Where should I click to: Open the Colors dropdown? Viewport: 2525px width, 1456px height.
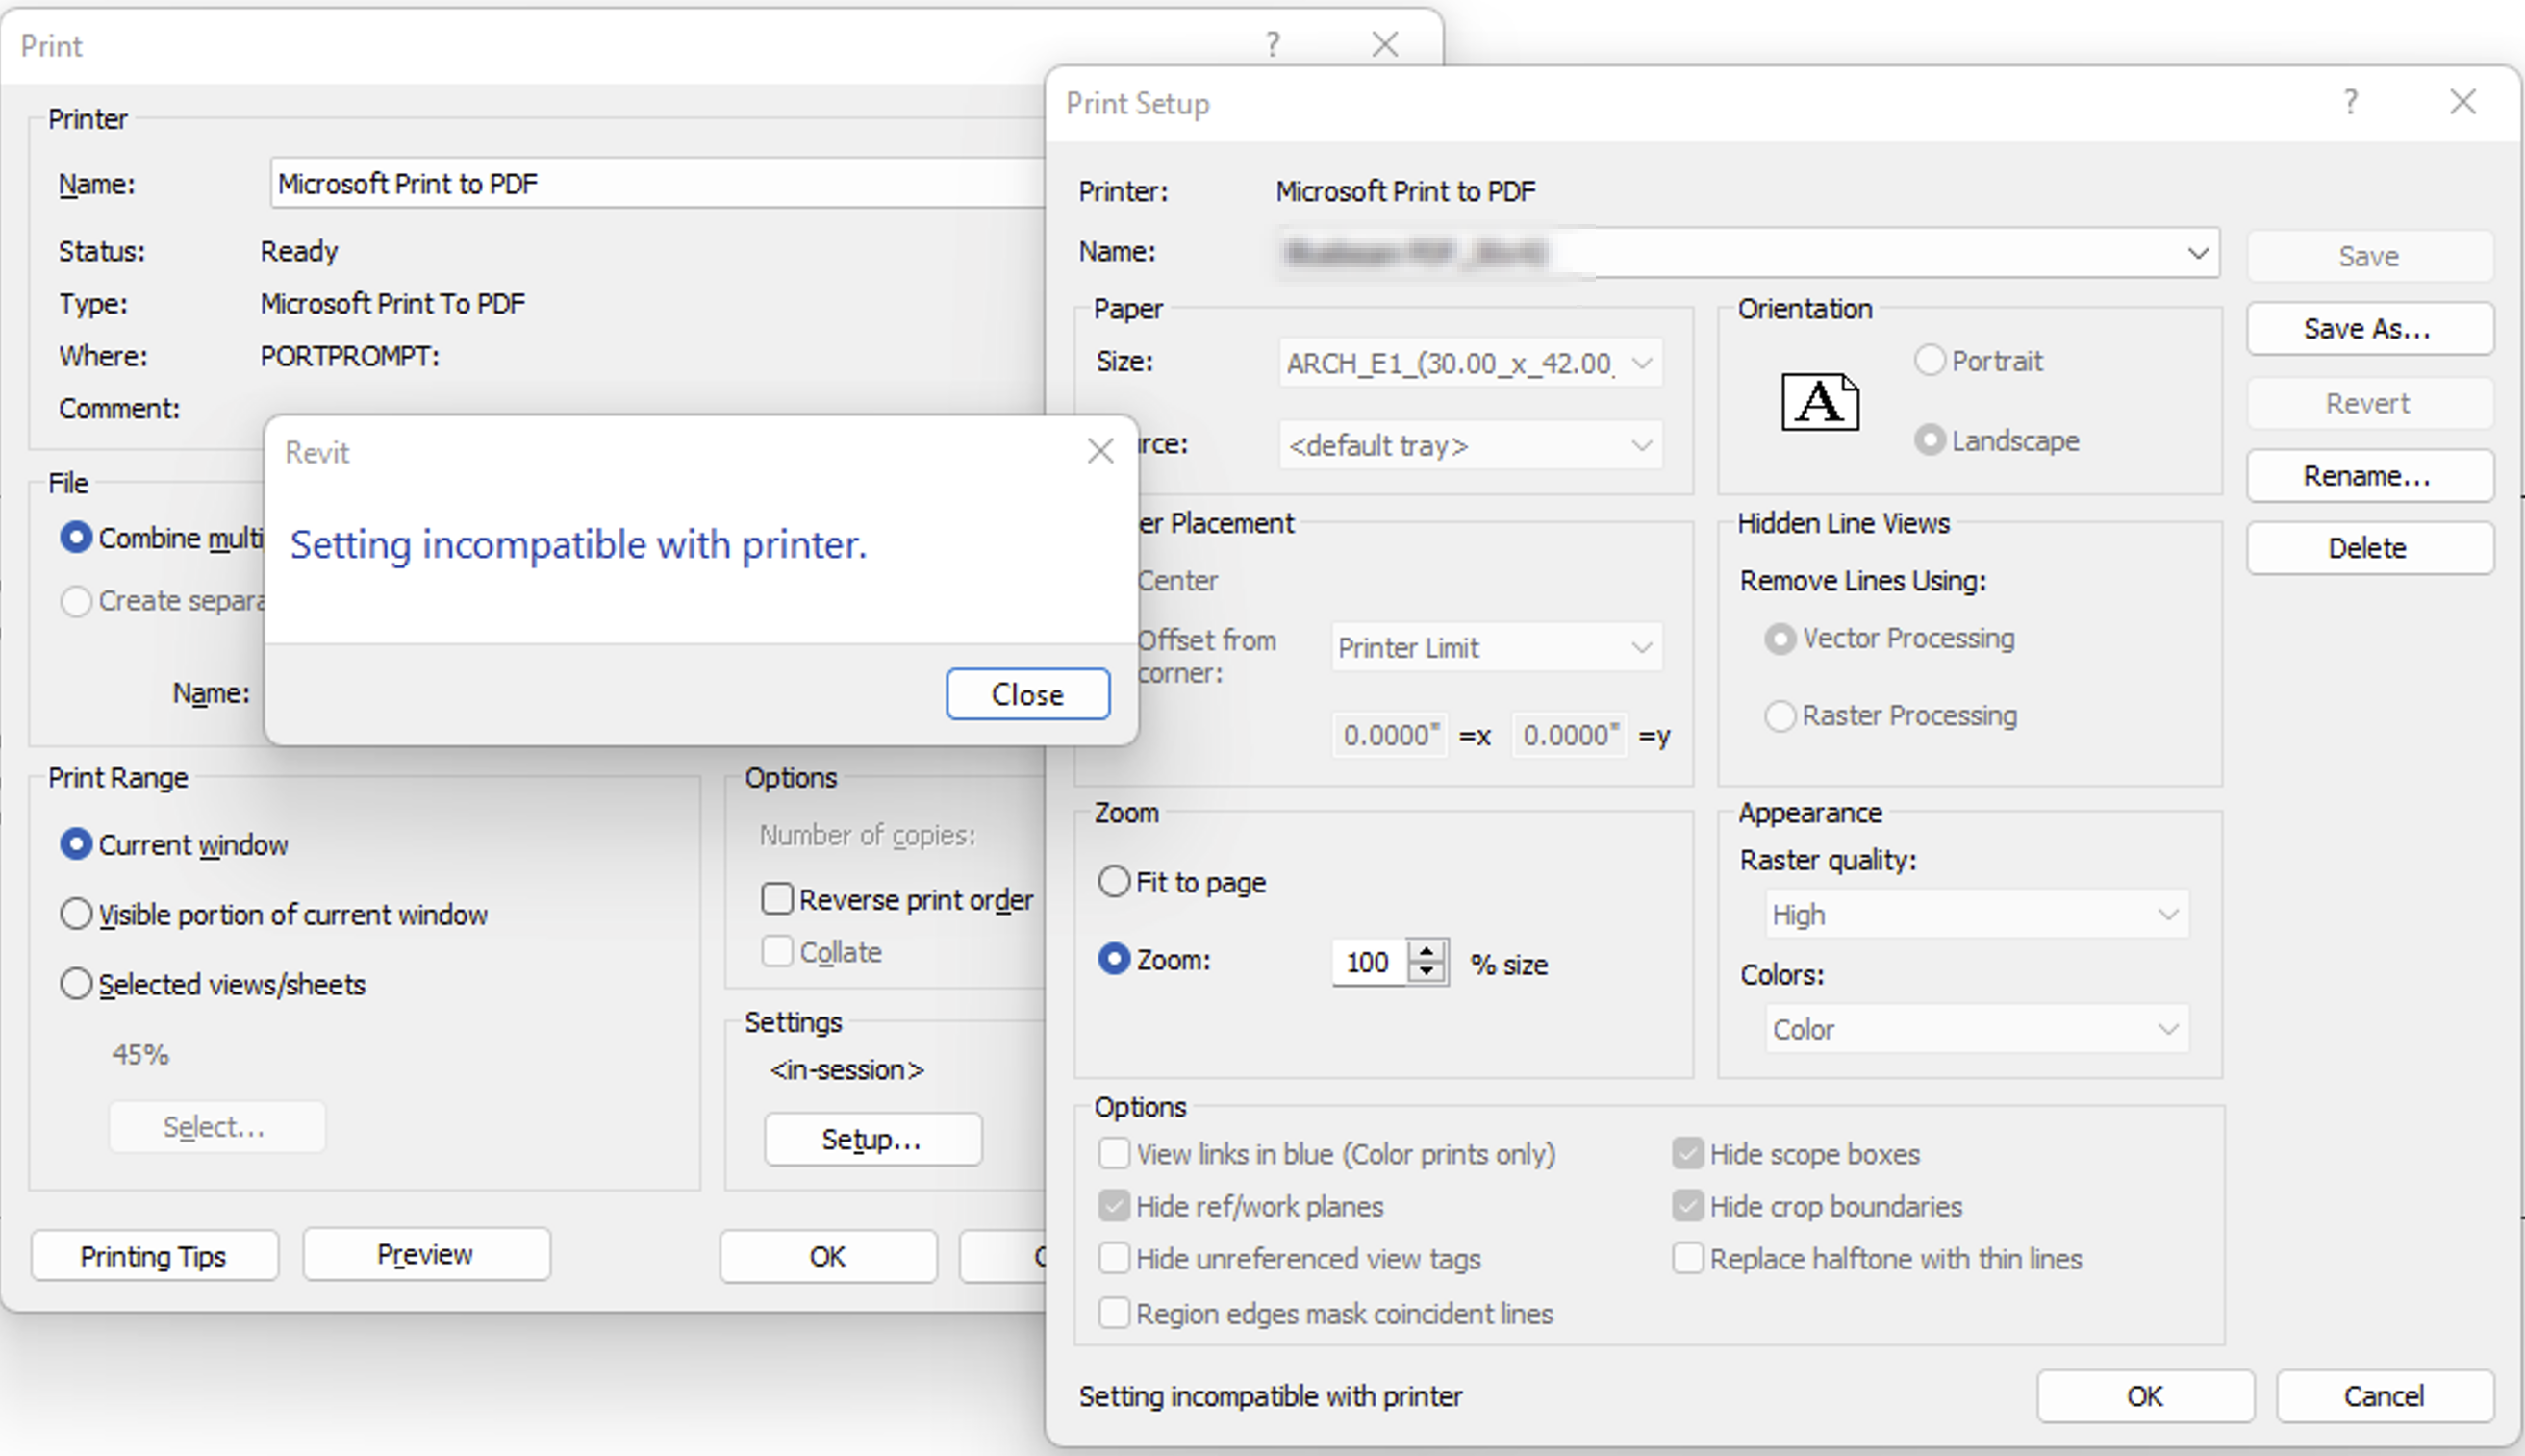[2167, 1029]
